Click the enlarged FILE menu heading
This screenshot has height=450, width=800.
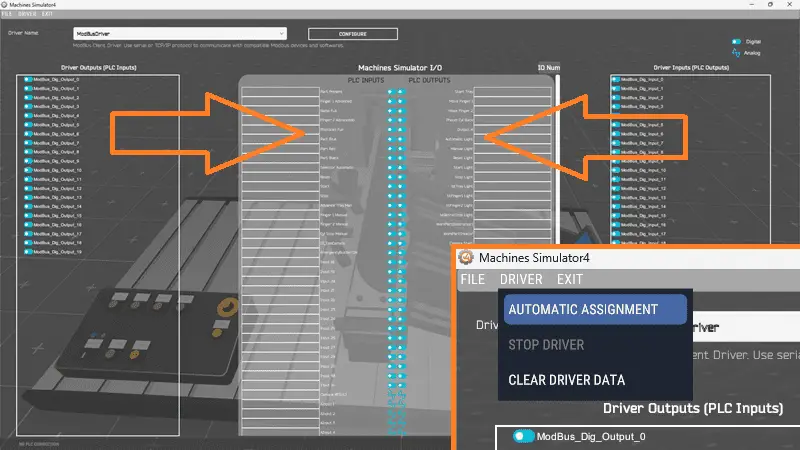[x=472, y=280]
